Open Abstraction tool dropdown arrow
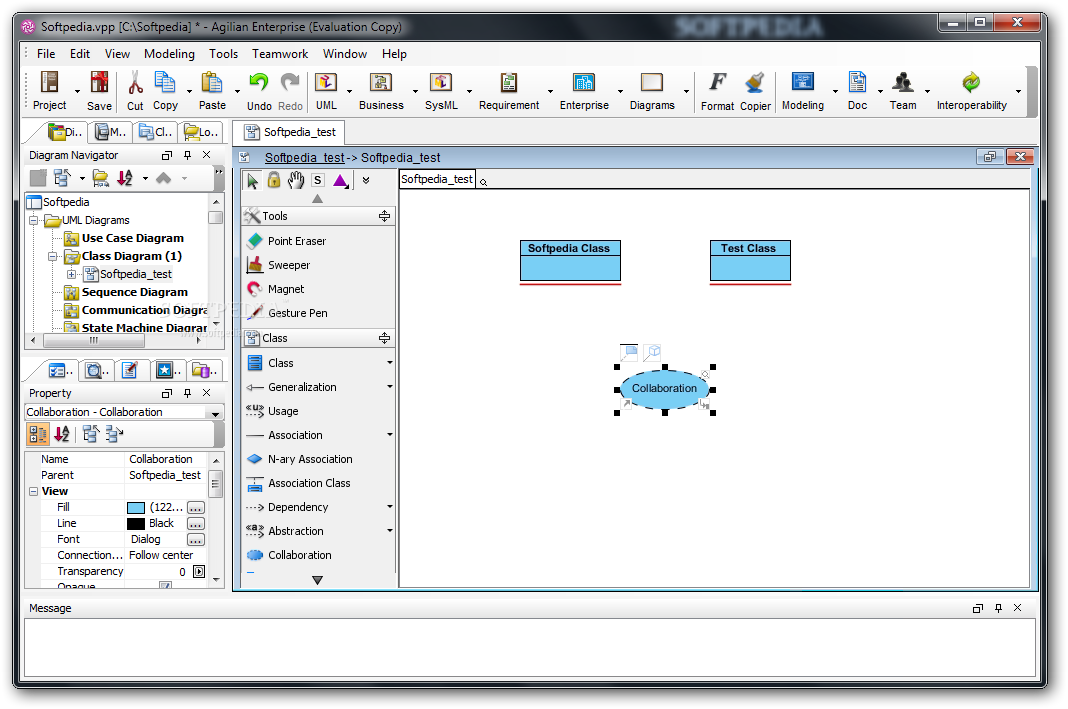Screen dimensions: 1068x709 tap(390, 531)
